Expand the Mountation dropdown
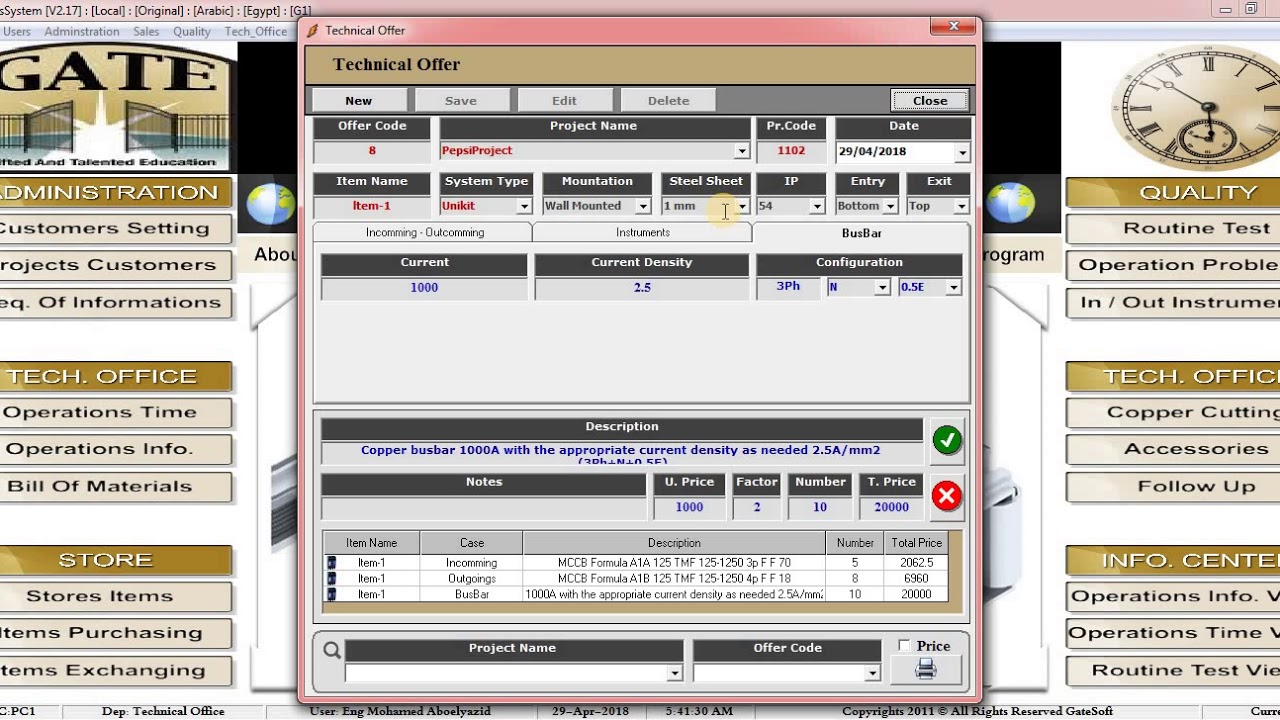Screen dimensions: 1280x720 [x=643, y=206]
